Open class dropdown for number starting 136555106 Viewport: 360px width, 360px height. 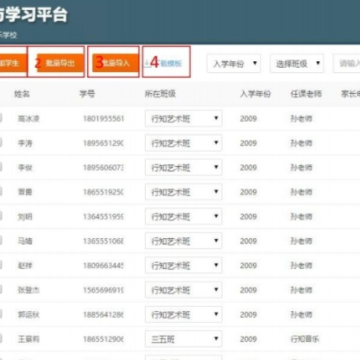pos(183,241)
